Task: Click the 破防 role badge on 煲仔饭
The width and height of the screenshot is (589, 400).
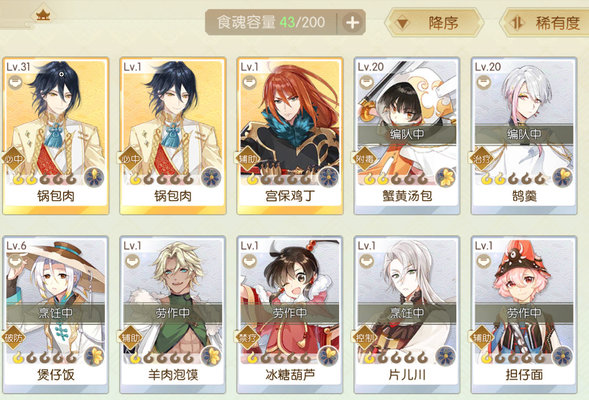Action: (x=14, y=338)
